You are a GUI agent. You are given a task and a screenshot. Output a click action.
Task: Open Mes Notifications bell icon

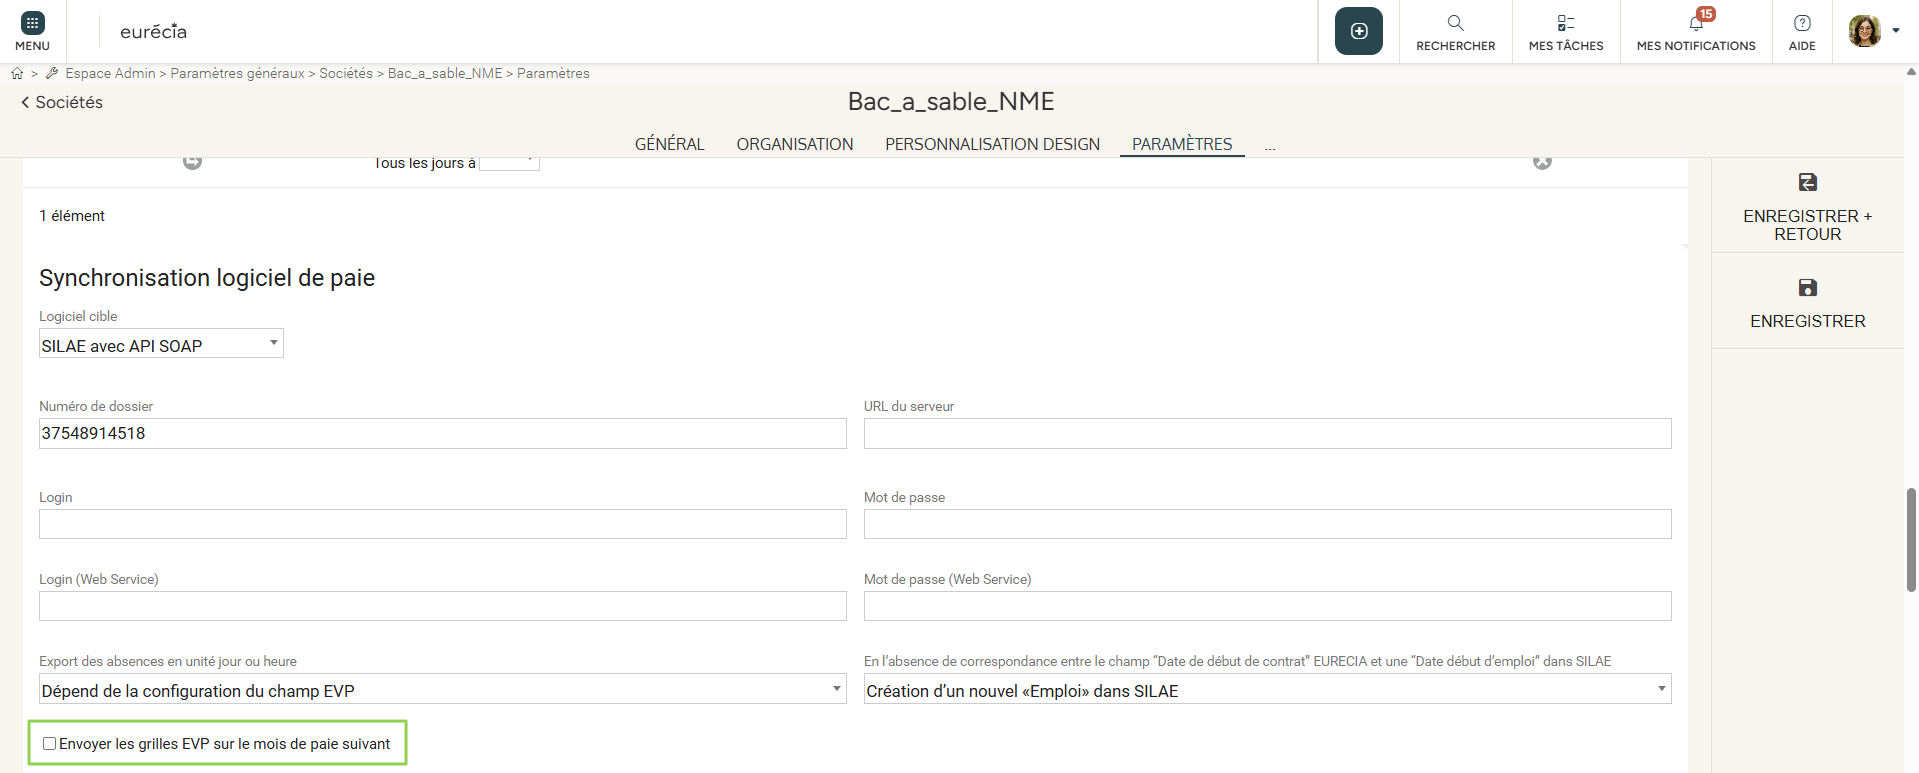(1695, 23)
